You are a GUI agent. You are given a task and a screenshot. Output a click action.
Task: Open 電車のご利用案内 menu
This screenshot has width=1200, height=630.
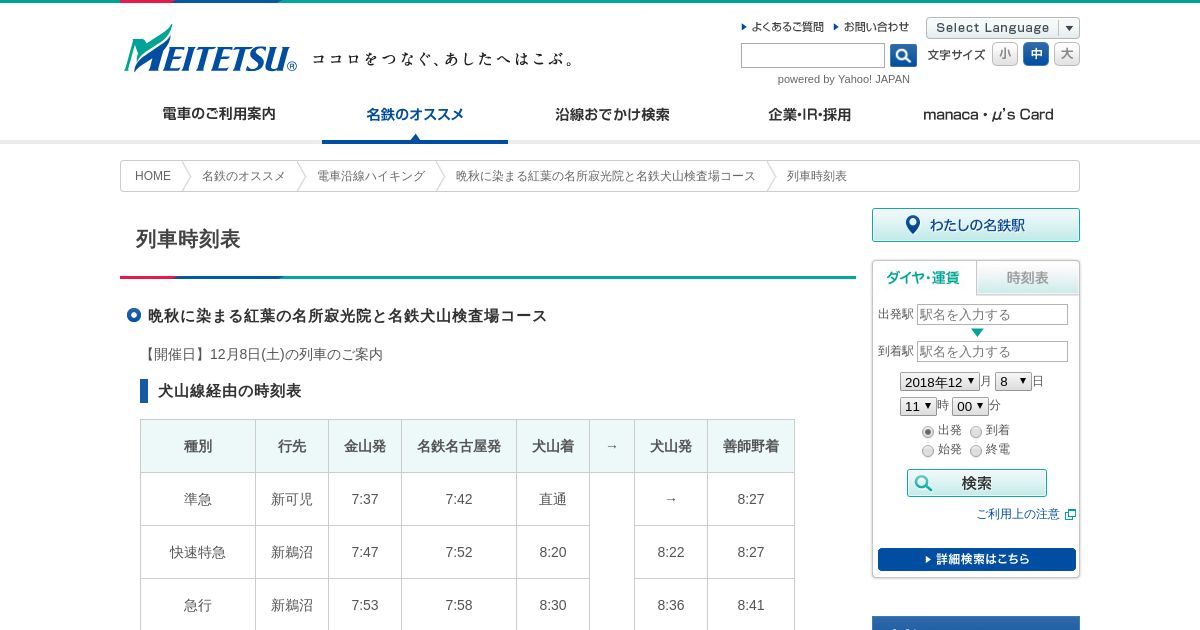(x=219, y=114)
